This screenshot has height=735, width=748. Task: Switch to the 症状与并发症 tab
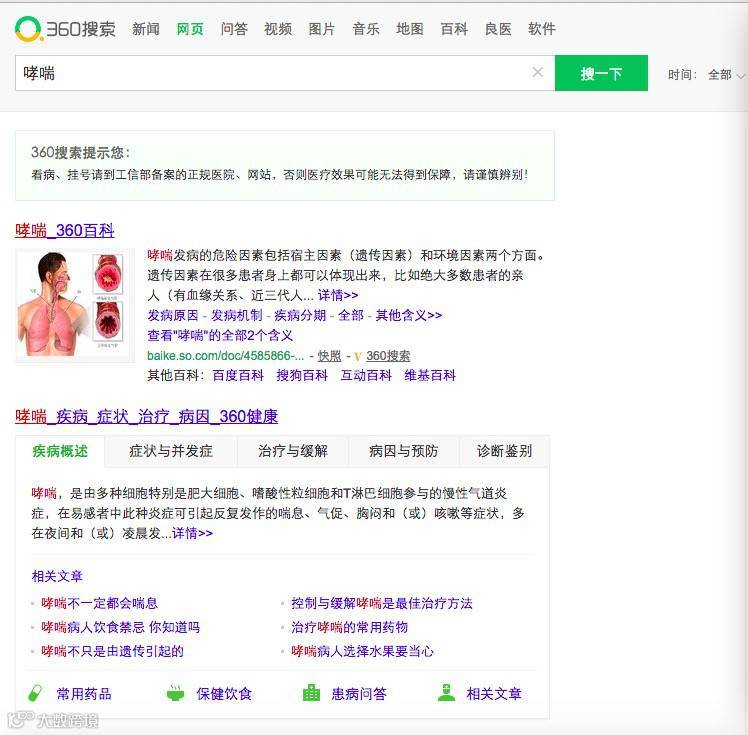(x=171, y=451)
